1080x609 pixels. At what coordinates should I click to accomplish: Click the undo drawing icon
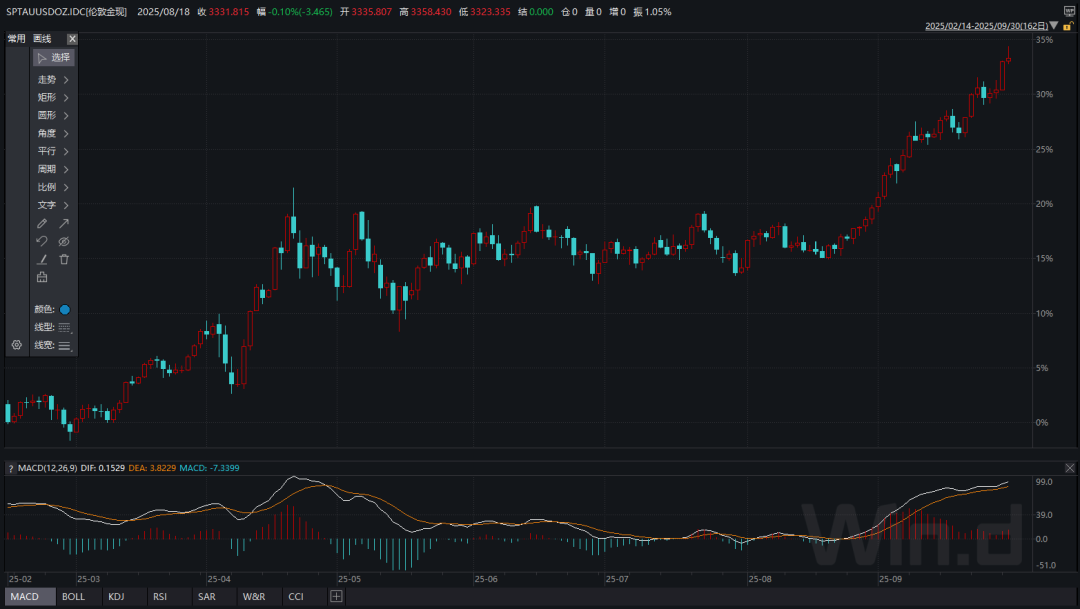[42, 241]
